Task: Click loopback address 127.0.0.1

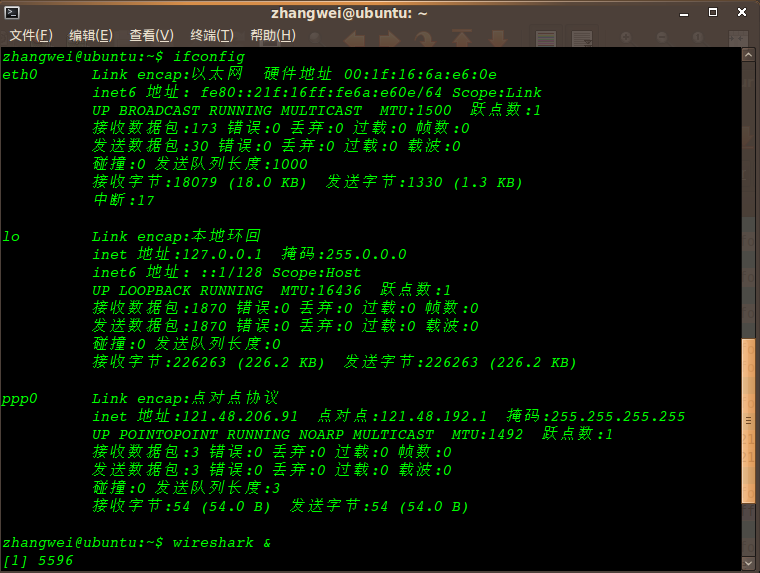Action: 222,255
